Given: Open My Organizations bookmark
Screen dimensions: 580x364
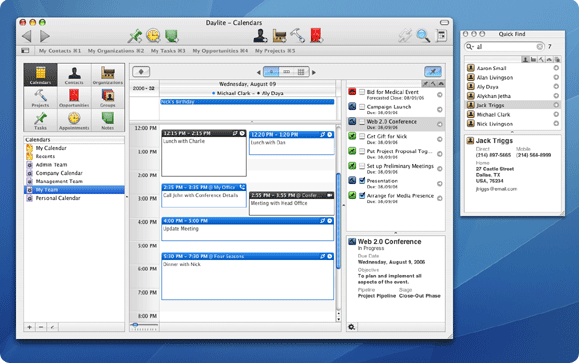Looking at the screenshot, I should pyautogui.click(x=116, y=51).
